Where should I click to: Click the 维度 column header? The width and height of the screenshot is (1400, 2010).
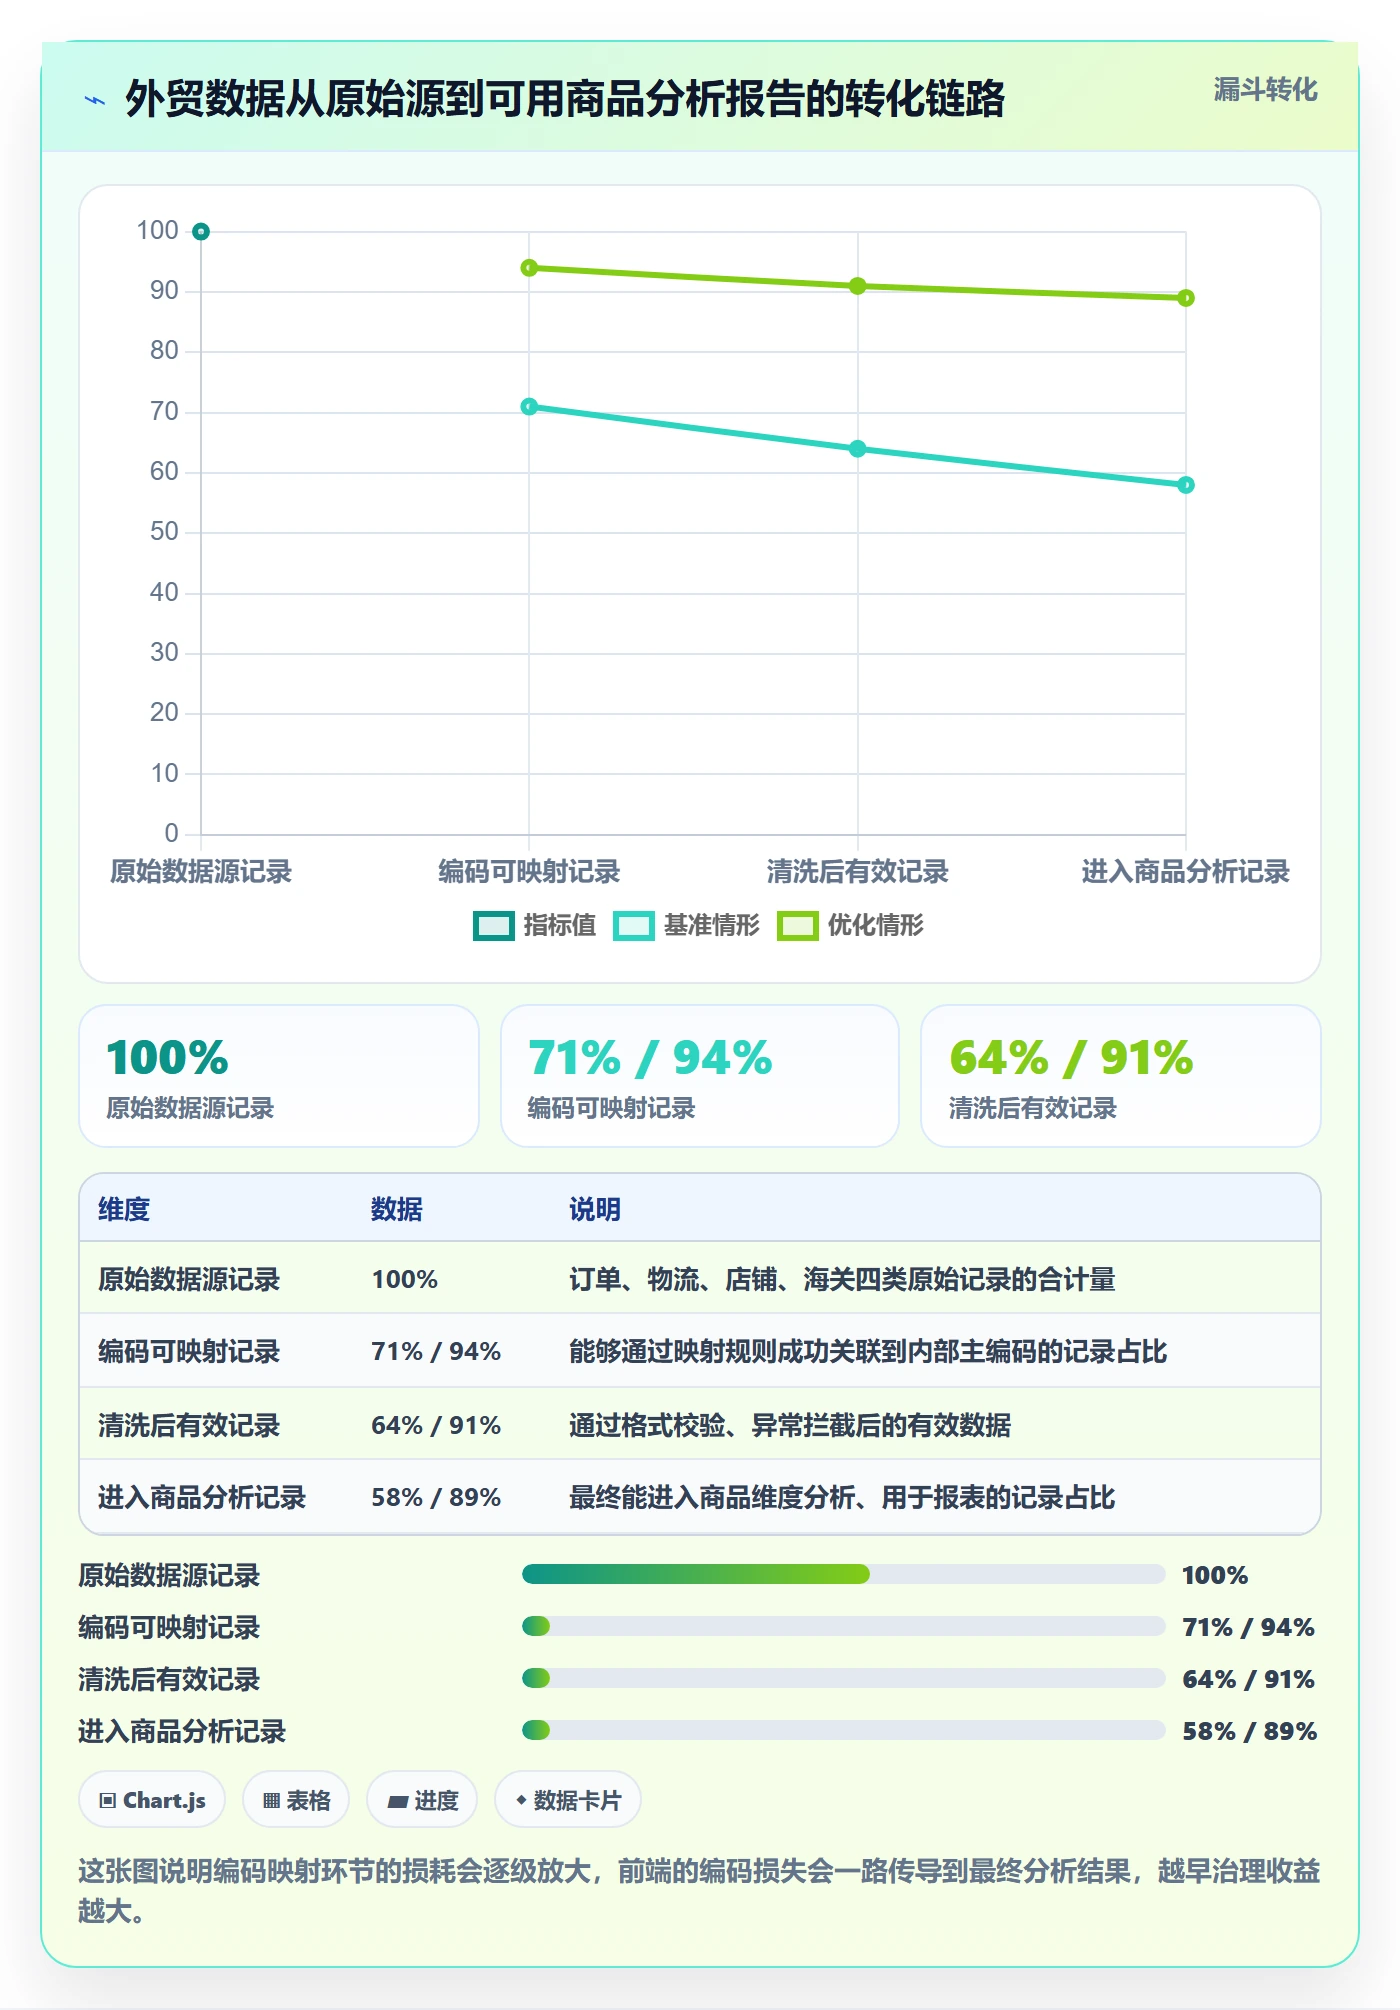(x=124, y=1209)
